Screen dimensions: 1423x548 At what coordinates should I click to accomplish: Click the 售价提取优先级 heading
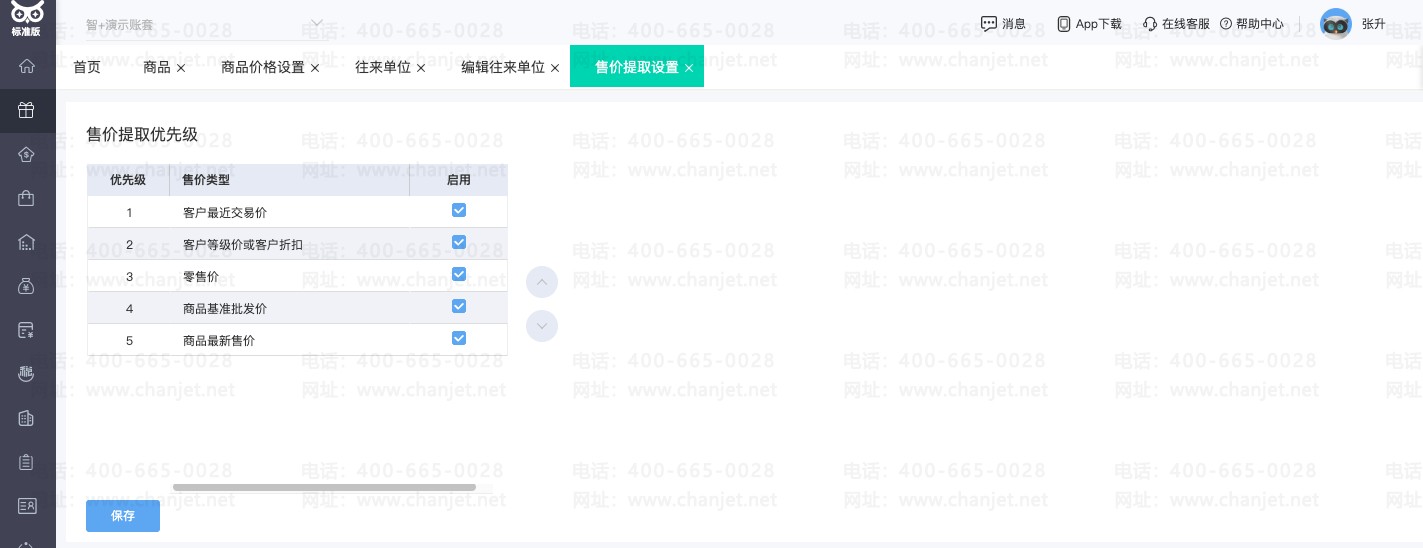(x=142, y=134)
